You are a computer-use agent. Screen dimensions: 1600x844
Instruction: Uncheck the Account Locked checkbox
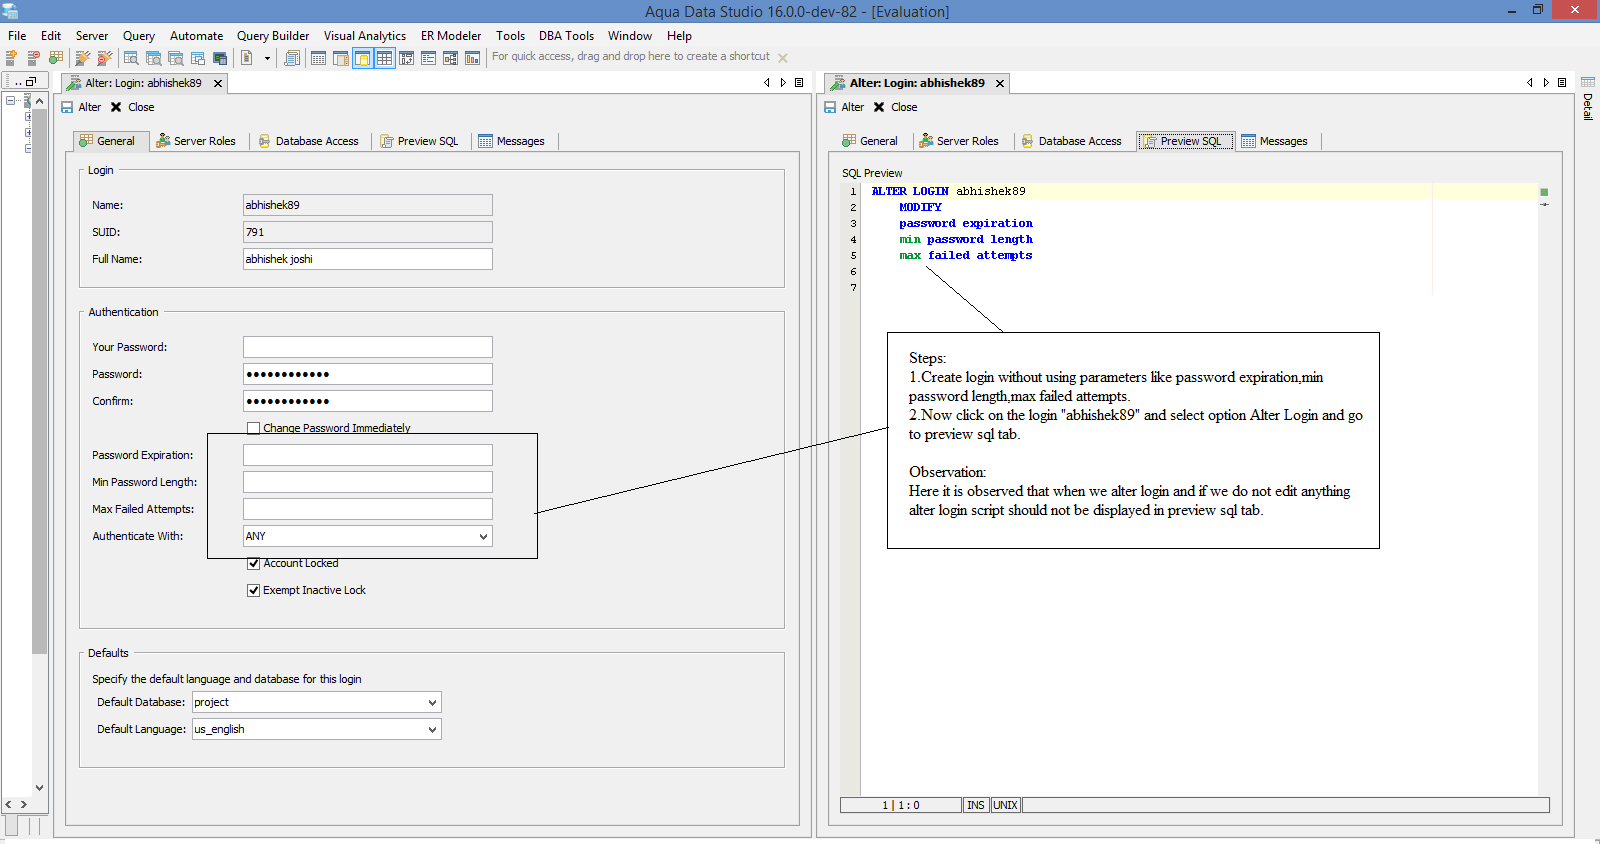coord(254,563)
